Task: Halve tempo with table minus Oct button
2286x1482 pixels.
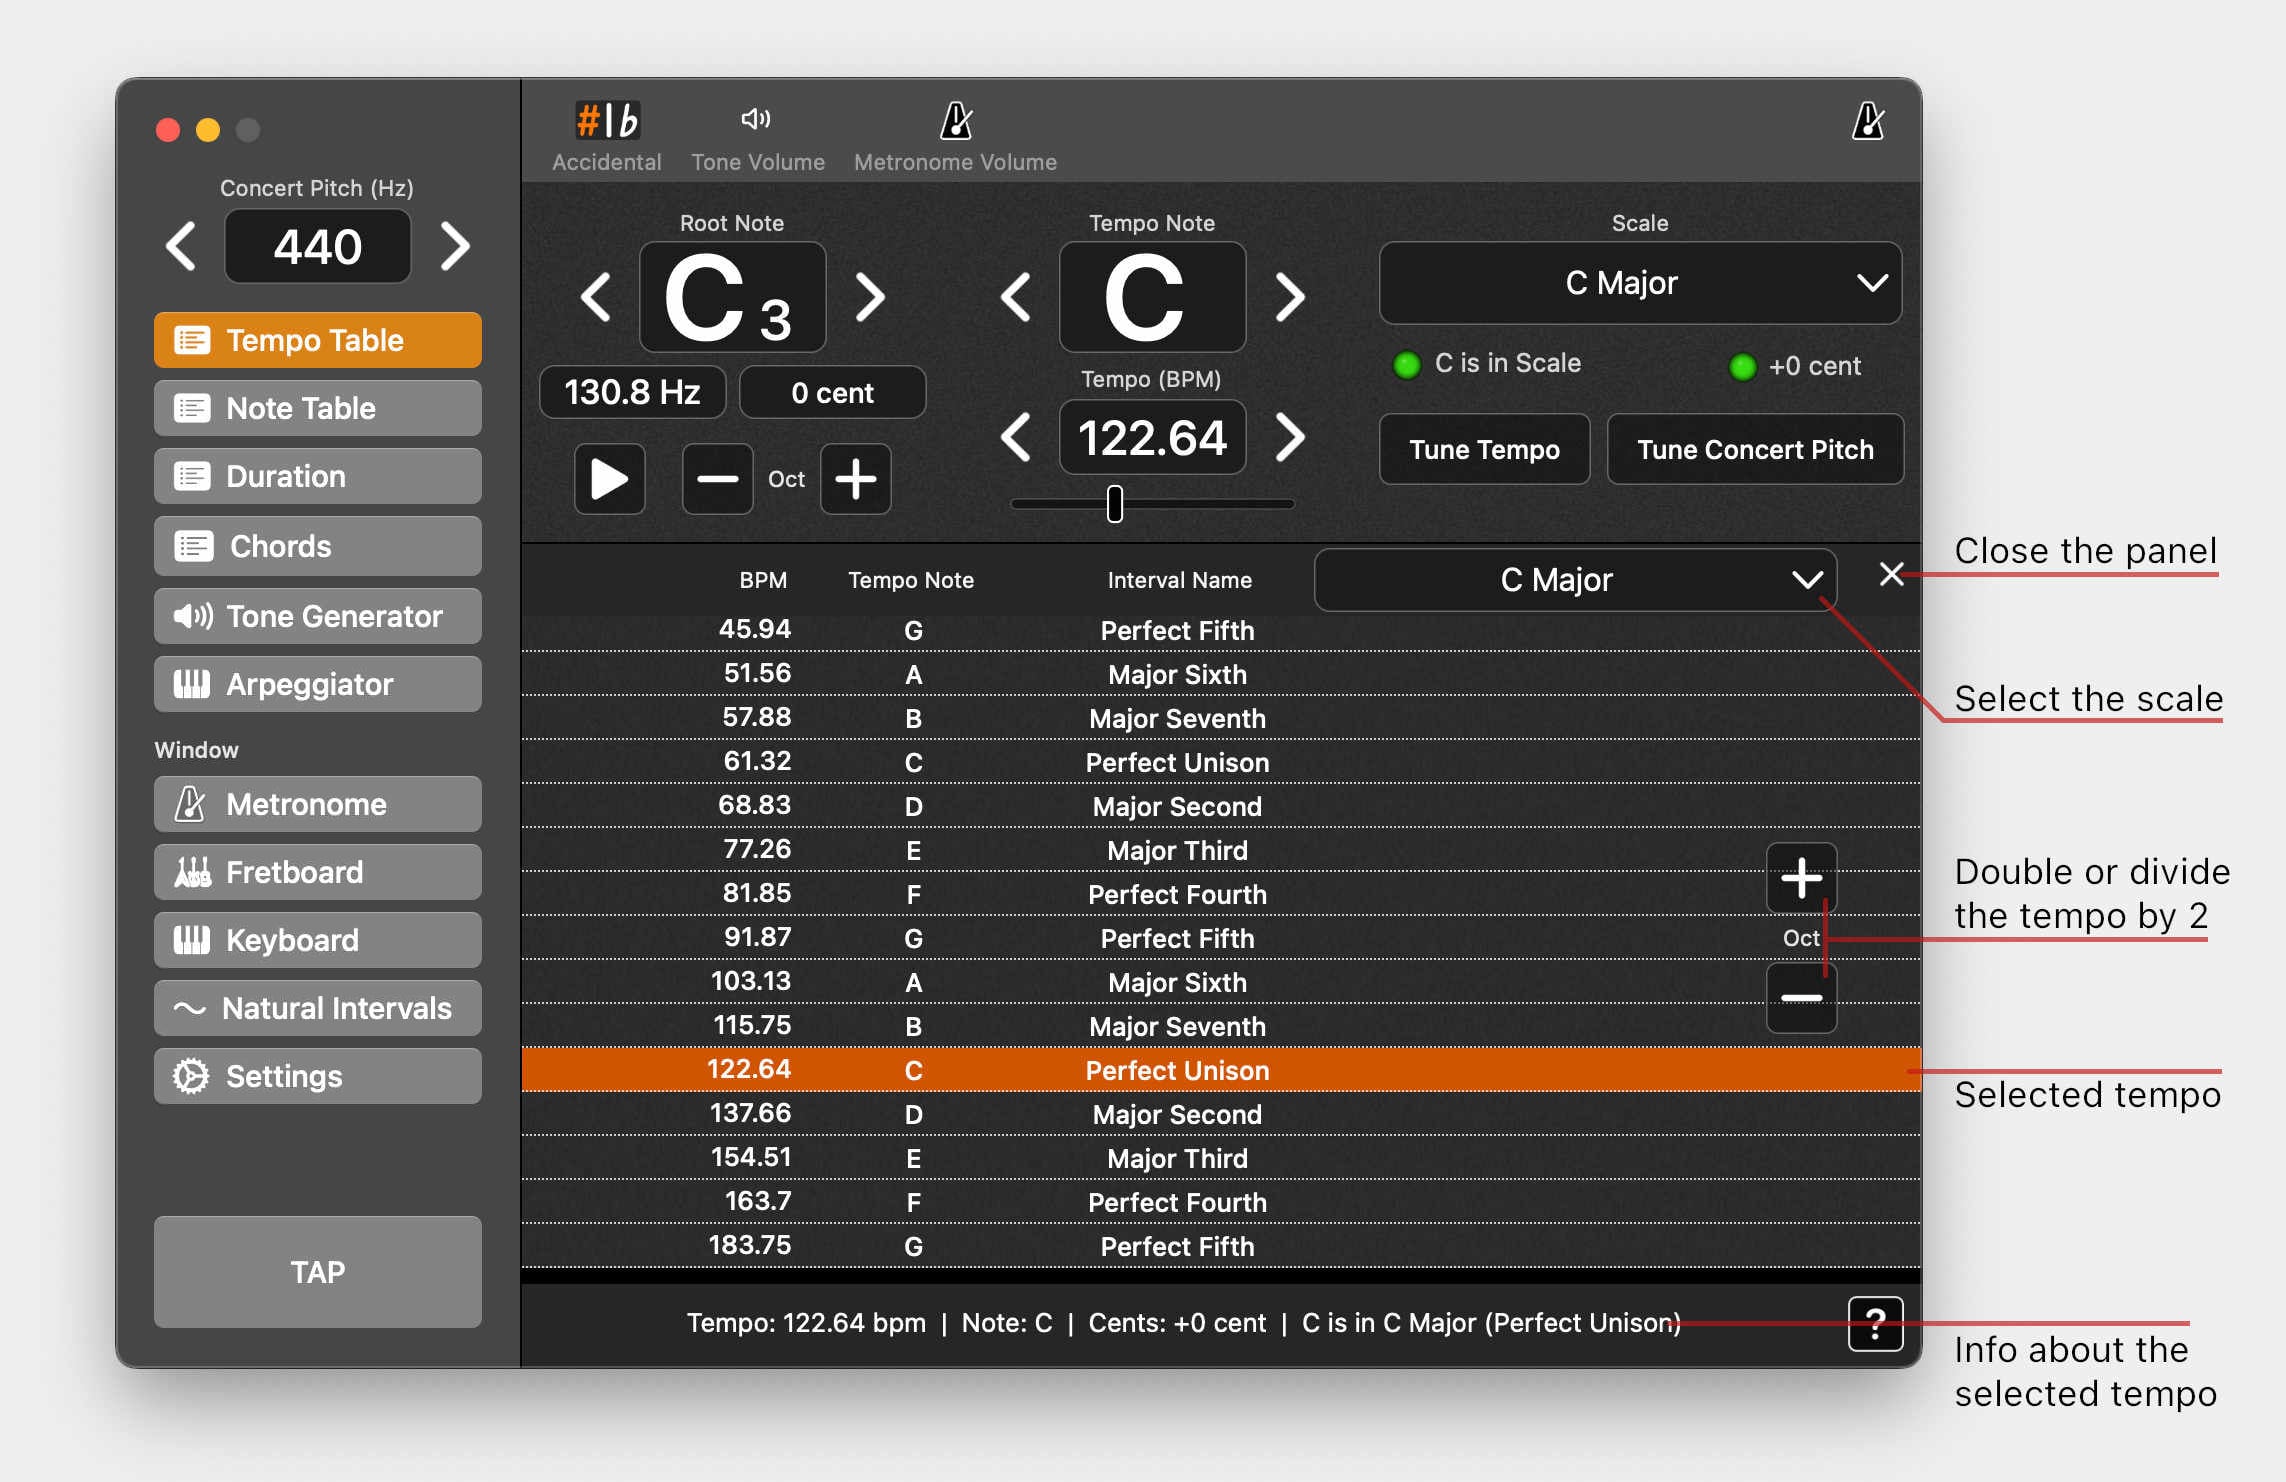Action: click(1801, 998)
